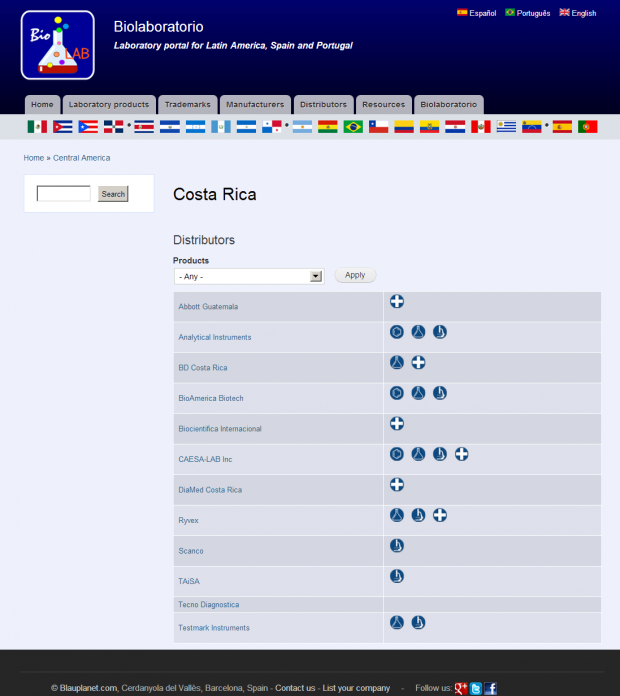Select the Brazil flag in country bar

tap(353, 127)
